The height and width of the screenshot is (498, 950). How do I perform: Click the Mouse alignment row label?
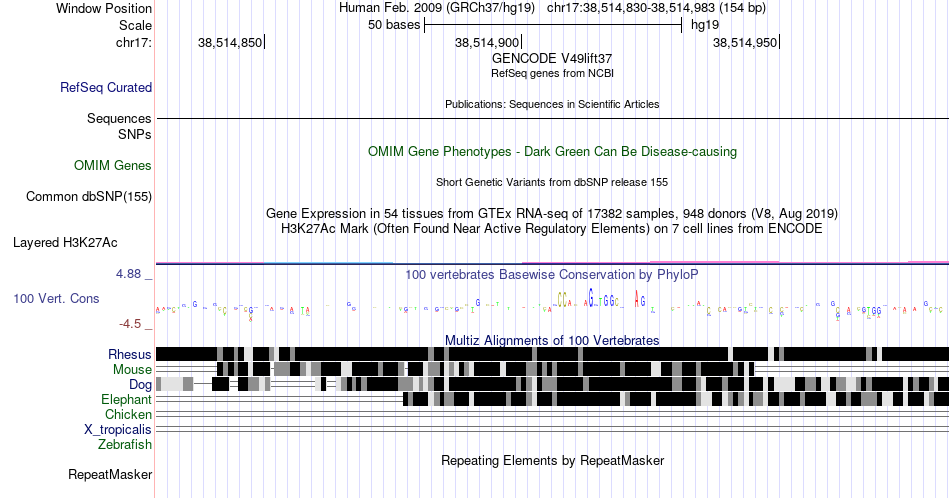point(132,370)
